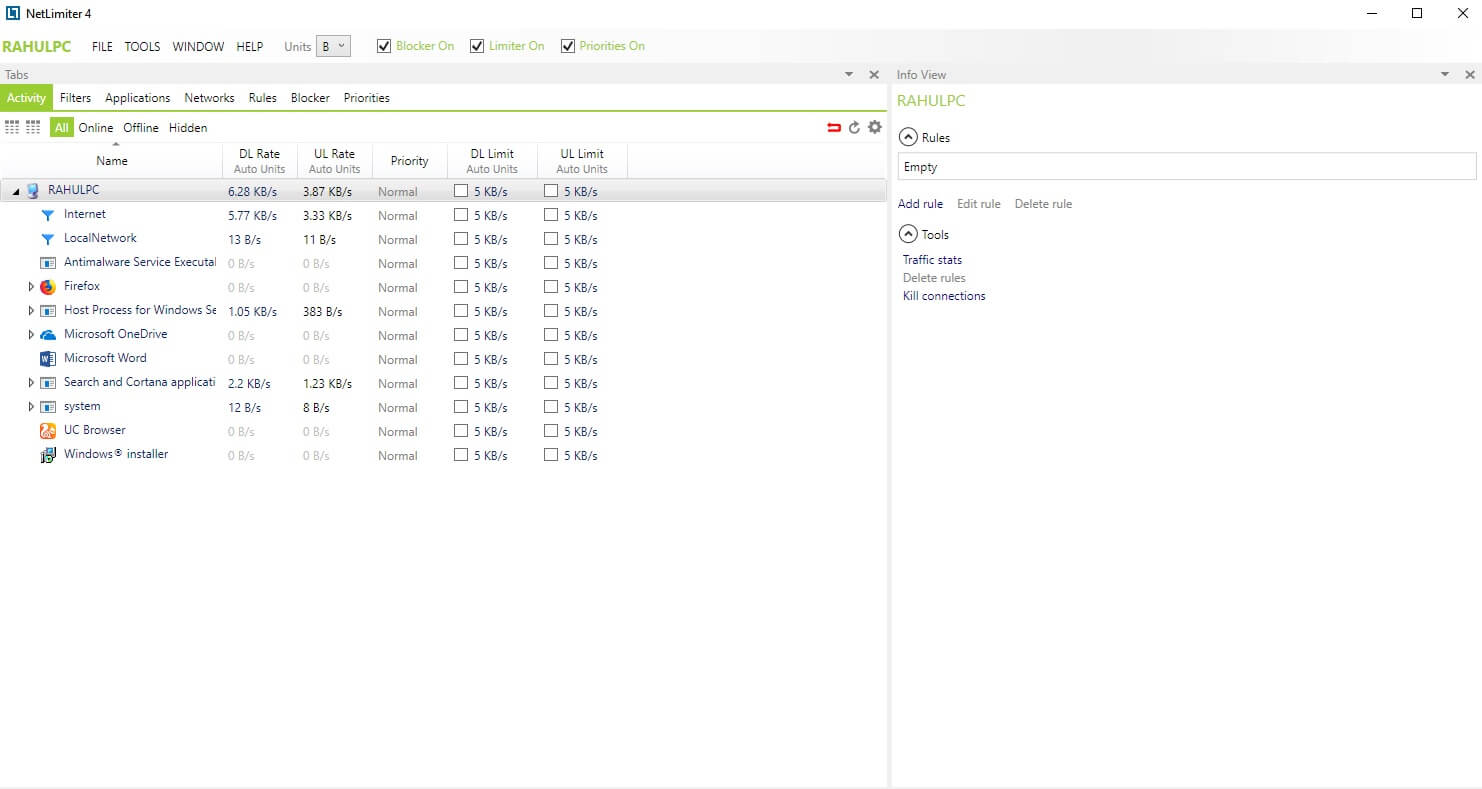Viewport: 1482px width, 789px height.
Task: Open the FILE menu
Action: (102, 47)
